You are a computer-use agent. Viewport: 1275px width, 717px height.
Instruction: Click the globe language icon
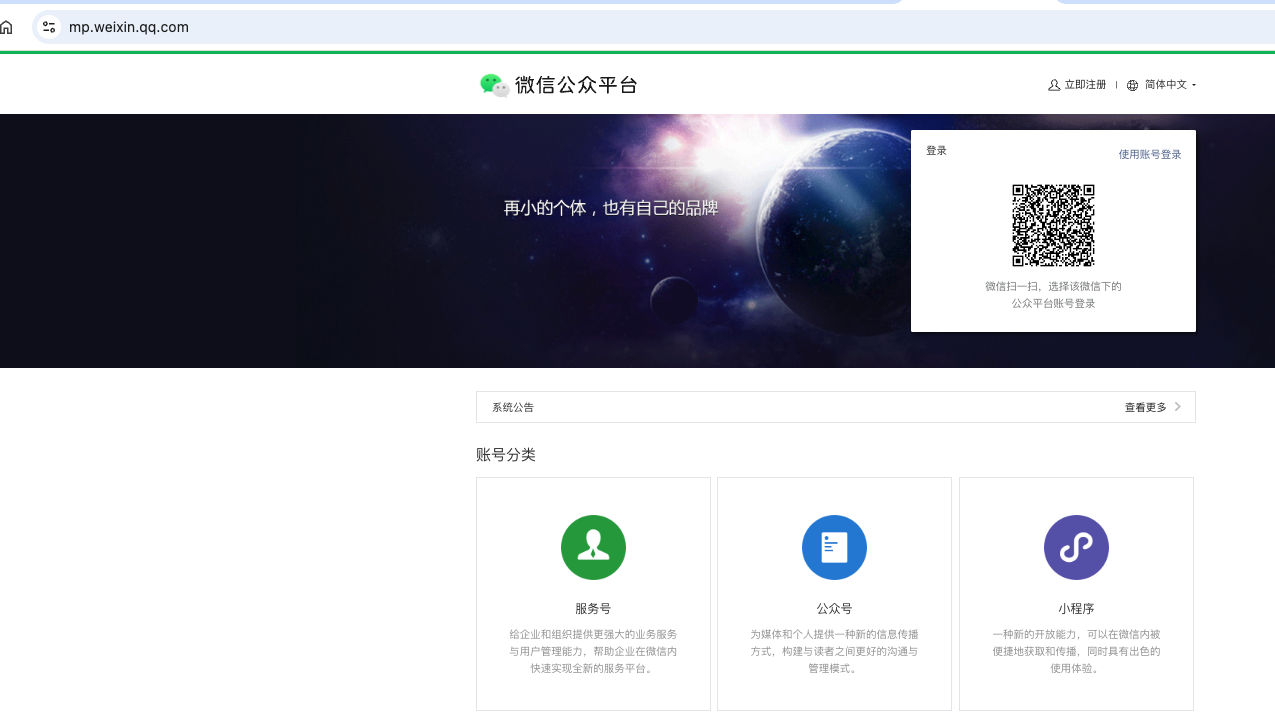click(x=1132, y=85)
